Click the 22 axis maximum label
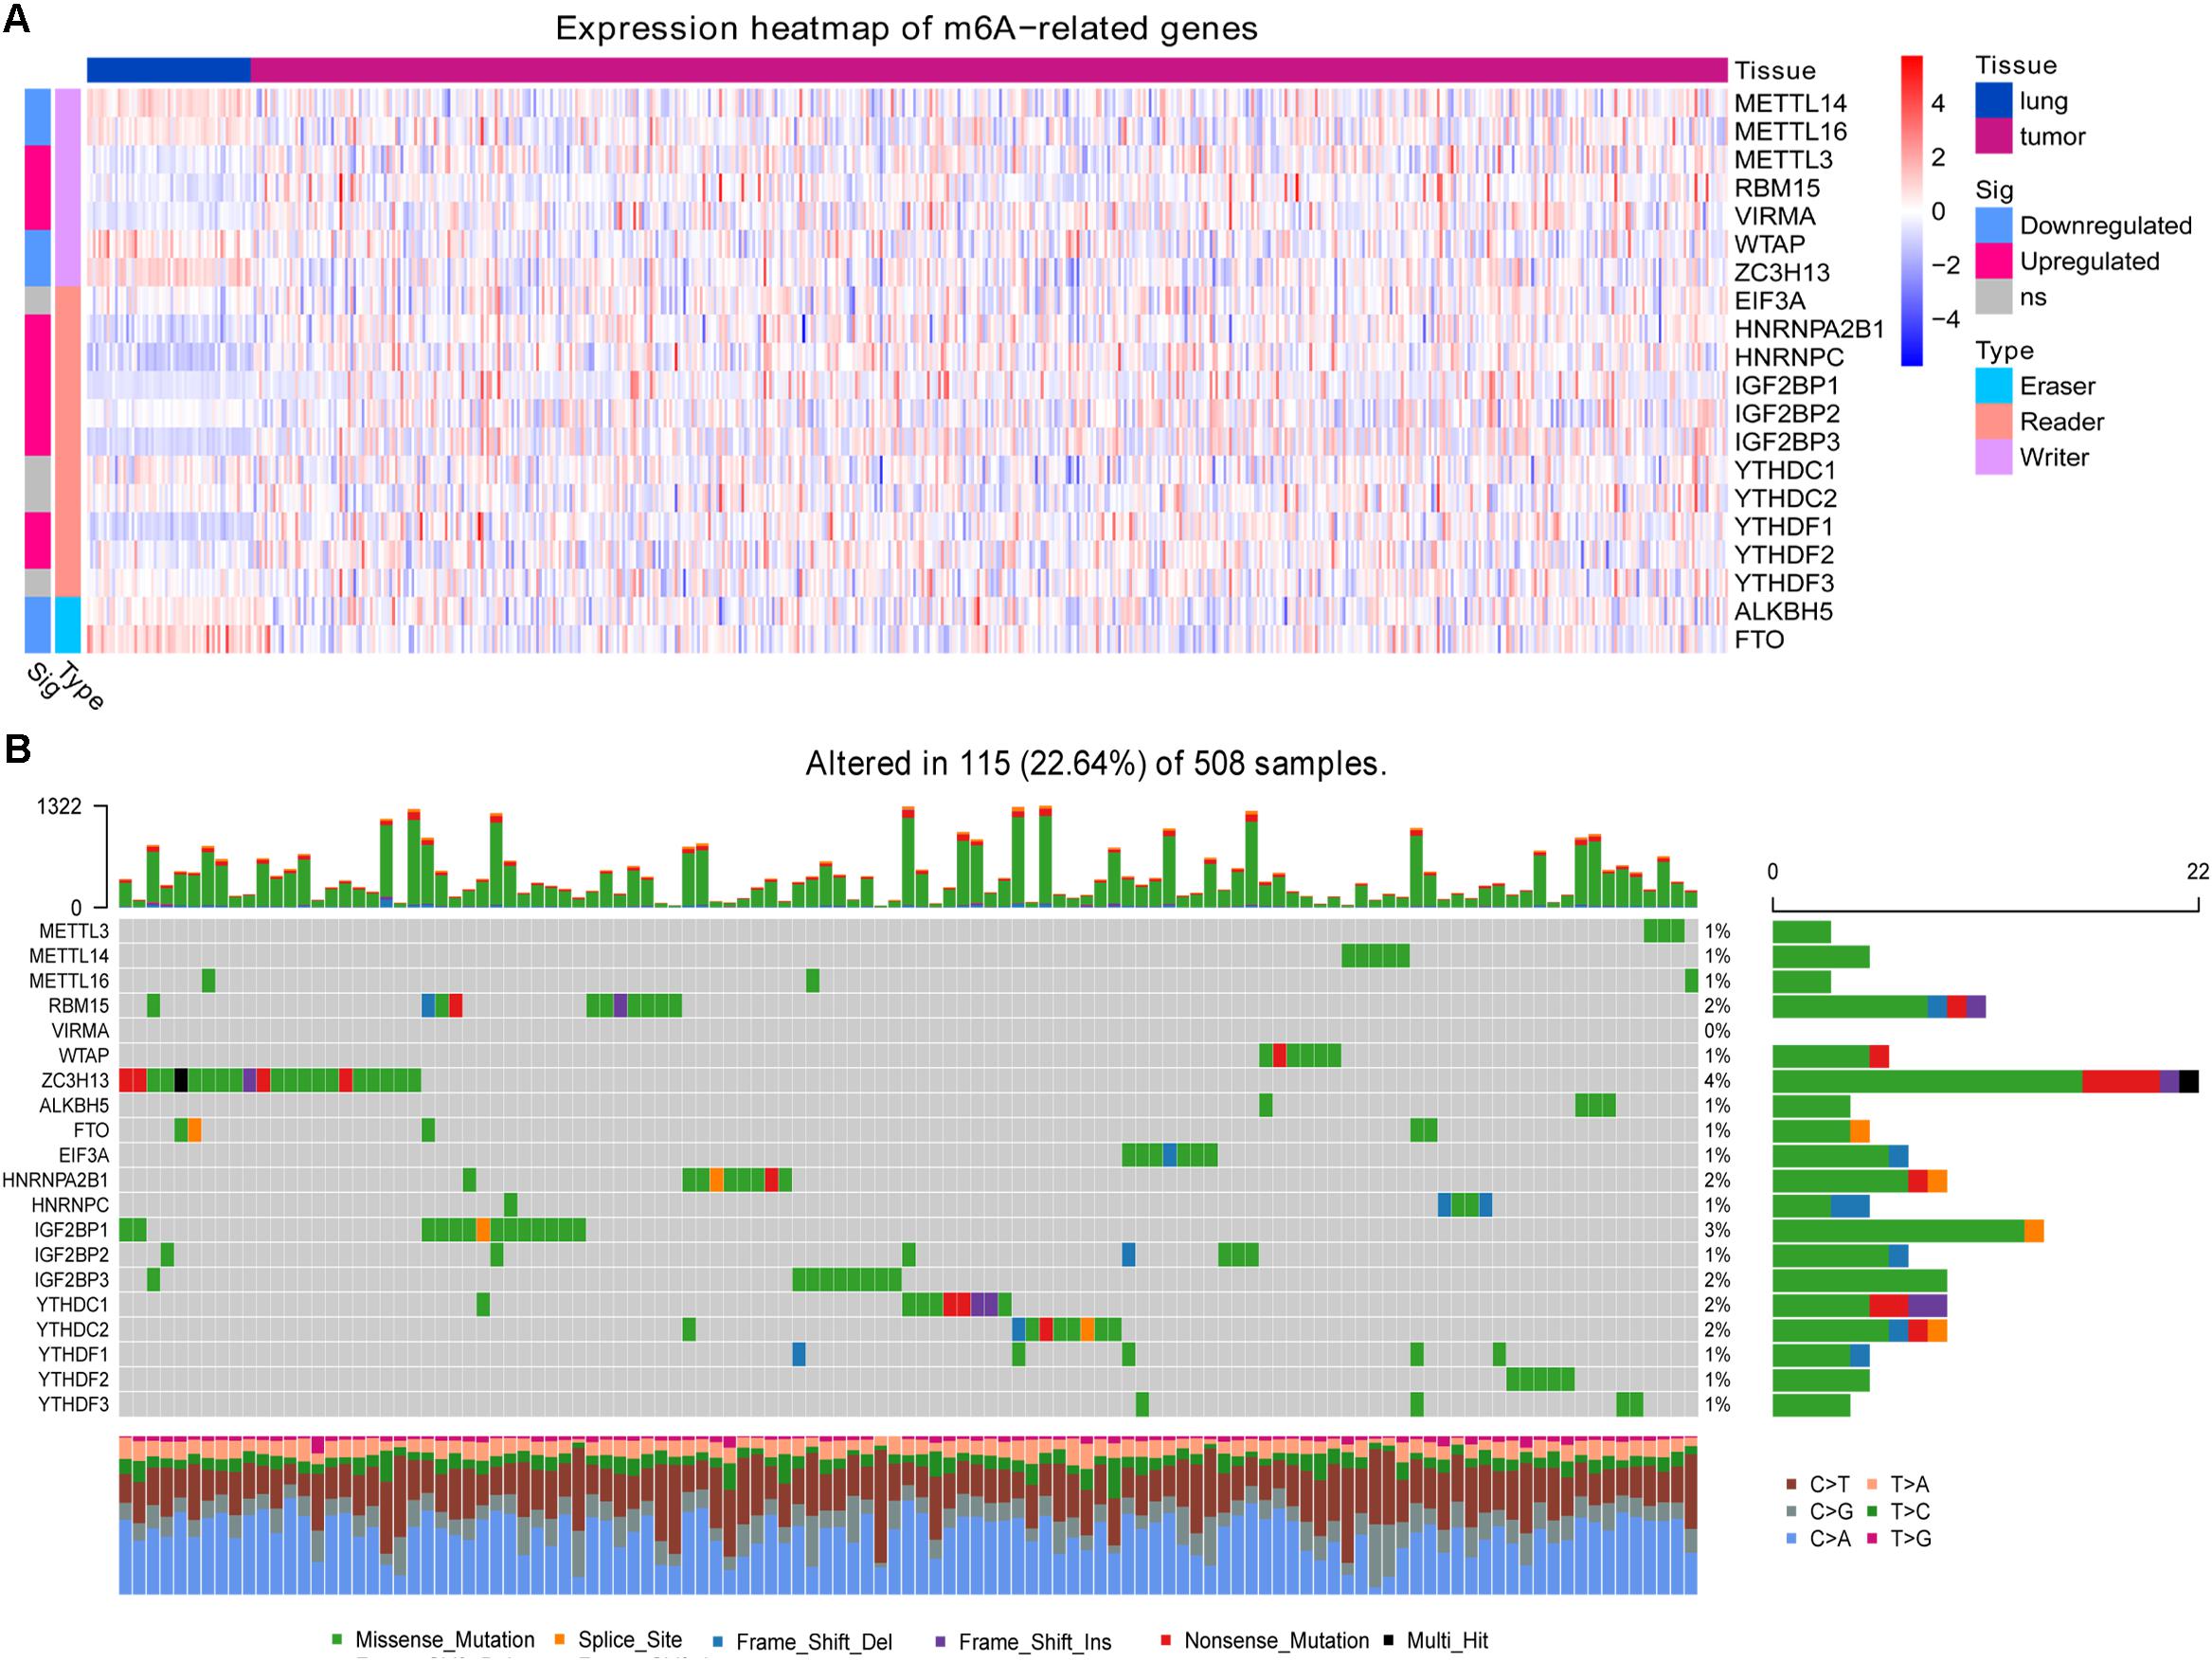Image resolution: width=2212 pixels, height=1661 pixels. pos(2196,871)
